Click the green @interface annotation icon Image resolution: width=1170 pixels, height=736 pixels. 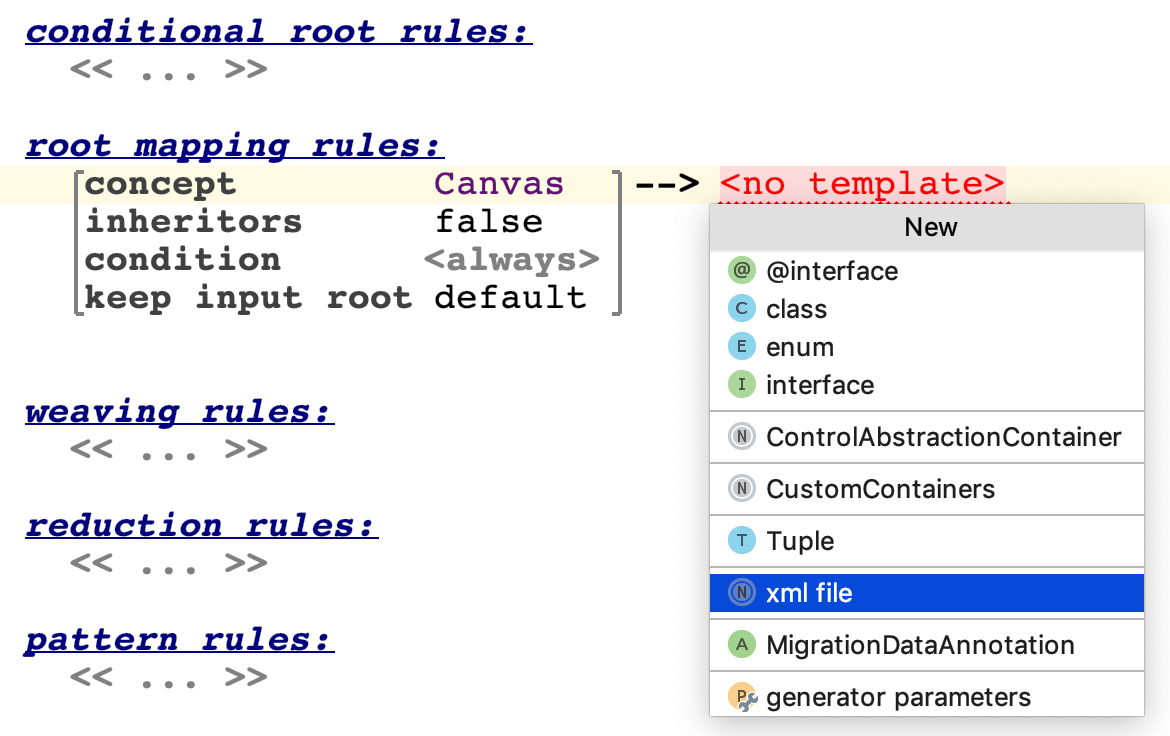click(741, 271)
